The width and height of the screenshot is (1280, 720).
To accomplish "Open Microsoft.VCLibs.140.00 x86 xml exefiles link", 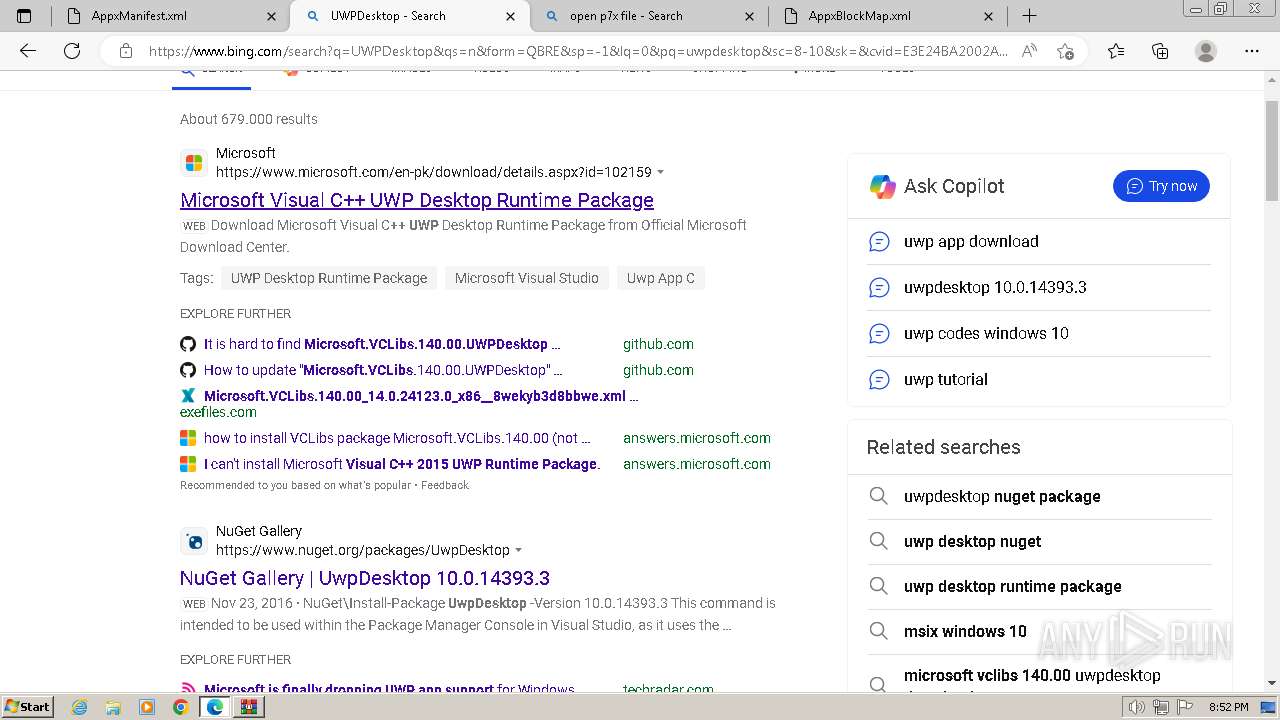I will [421, 396].
